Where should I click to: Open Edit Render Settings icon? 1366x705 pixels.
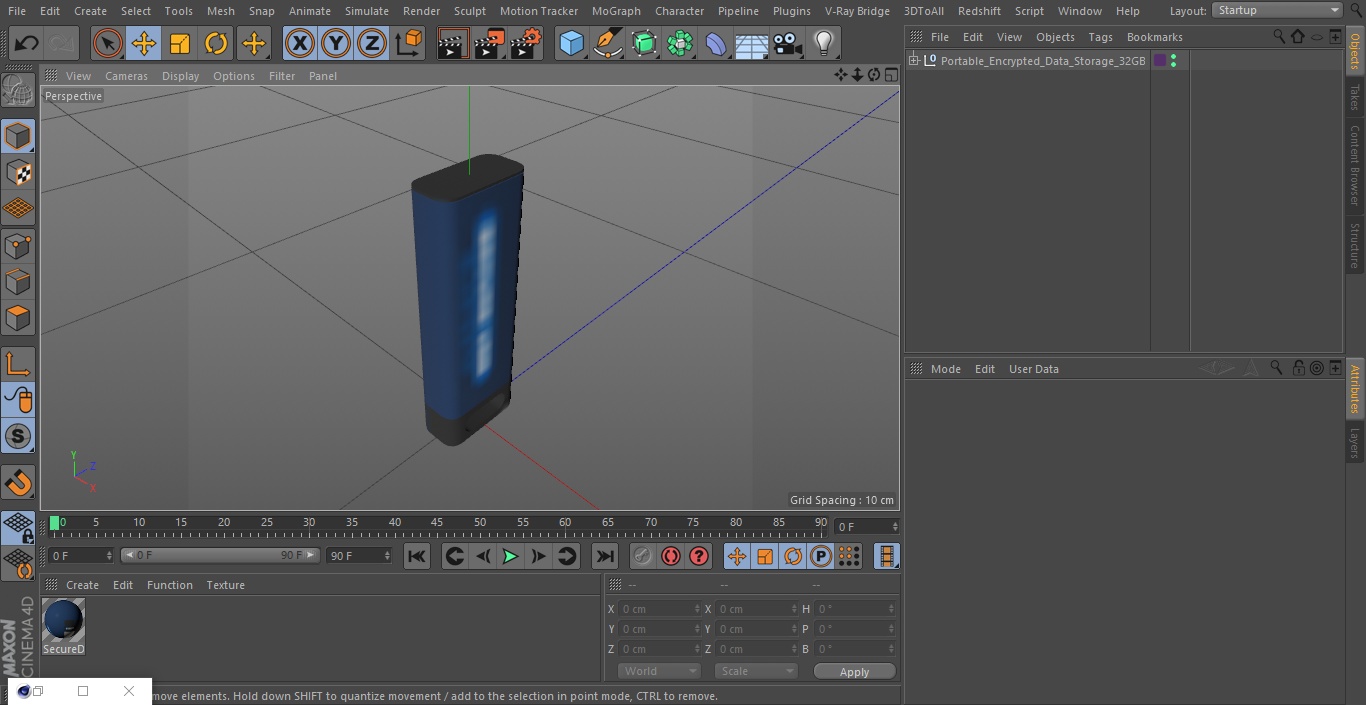coord(526,43)
